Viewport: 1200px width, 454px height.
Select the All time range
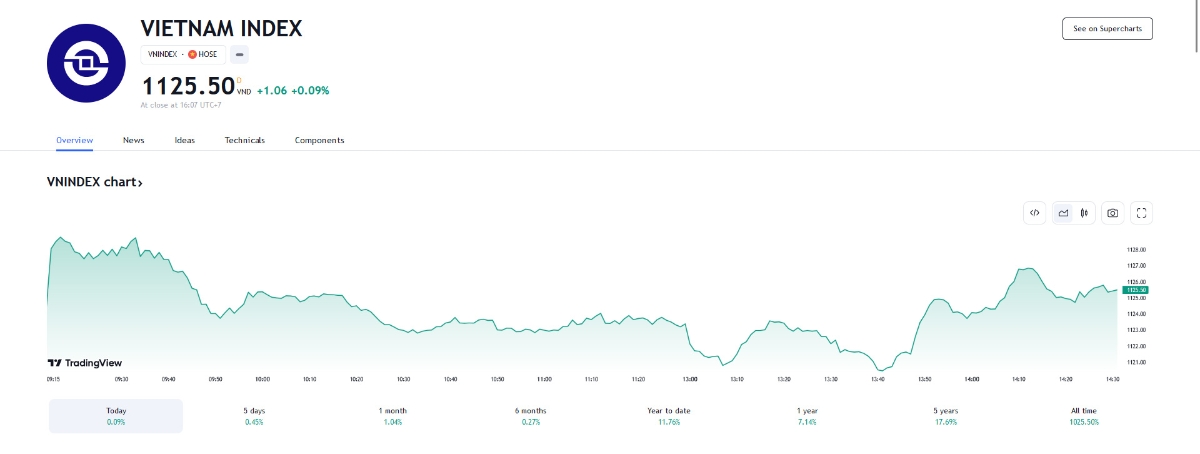(x=1084, y=416)
